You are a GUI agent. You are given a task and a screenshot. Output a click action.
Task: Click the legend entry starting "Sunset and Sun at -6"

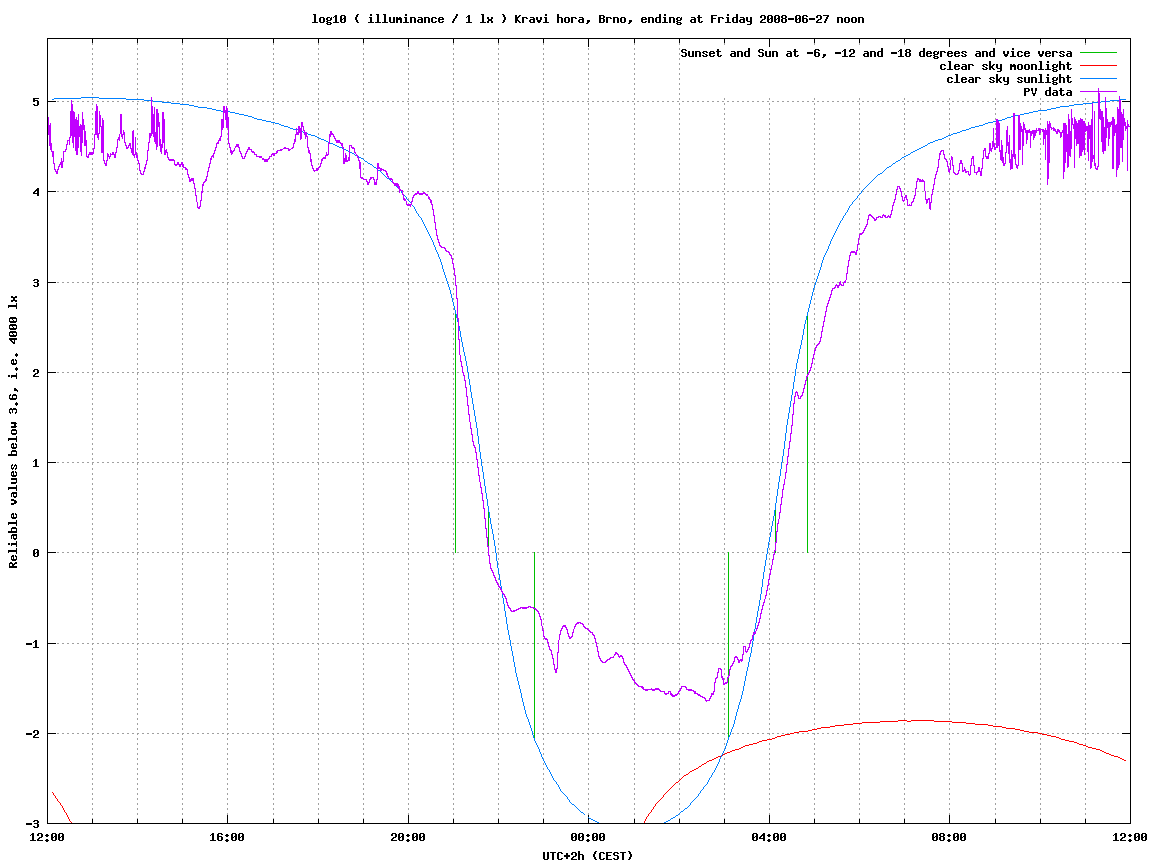pos(876,53)
